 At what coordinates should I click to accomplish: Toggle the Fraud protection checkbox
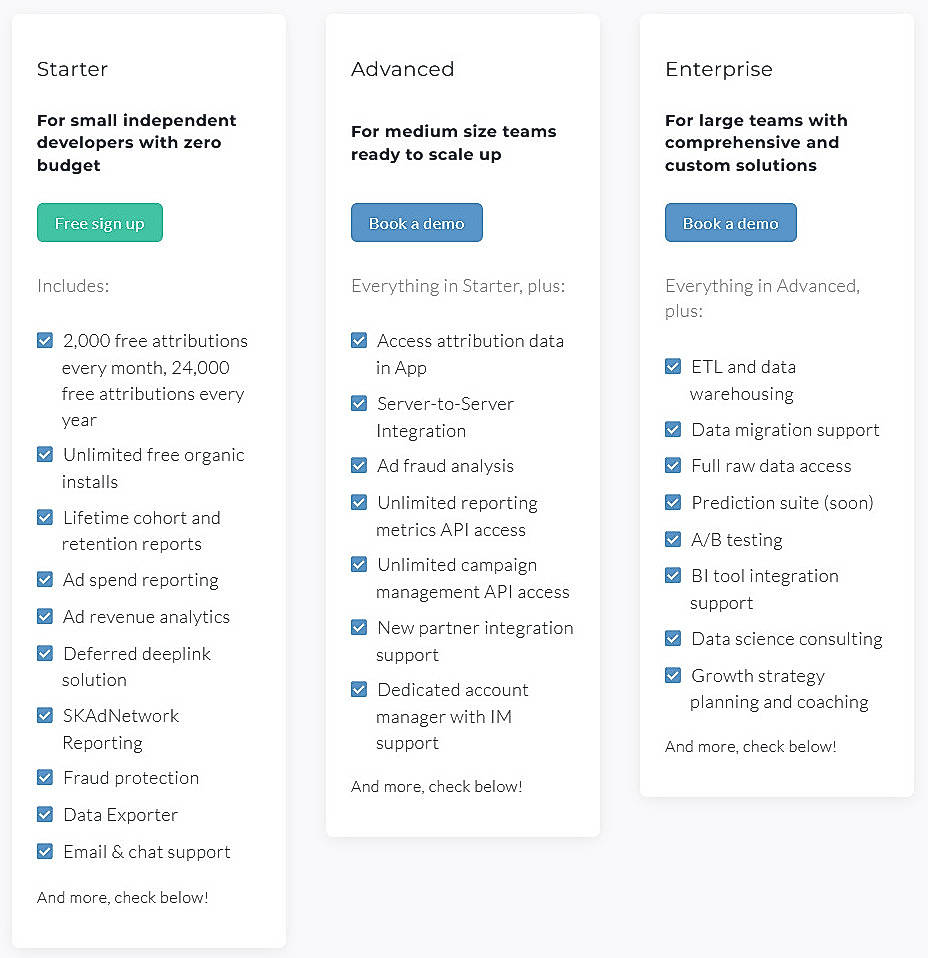pyautogui.click(x=45, y=777)
